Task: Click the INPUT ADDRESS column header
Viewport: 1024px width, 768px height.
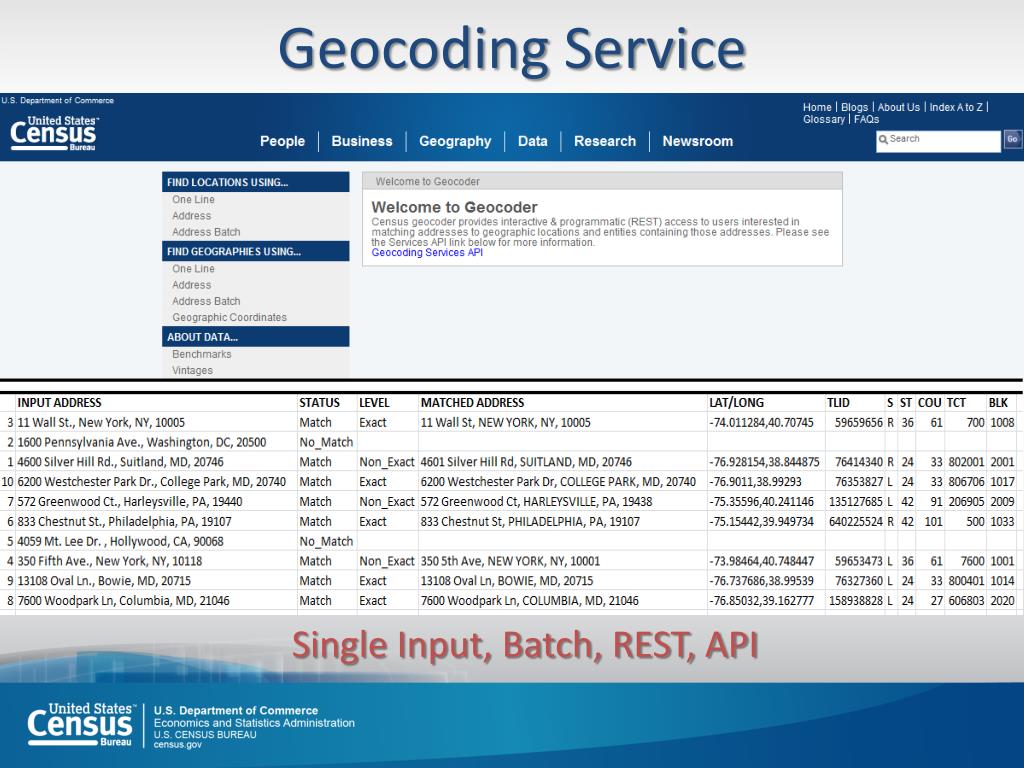Action: point(59,403)
